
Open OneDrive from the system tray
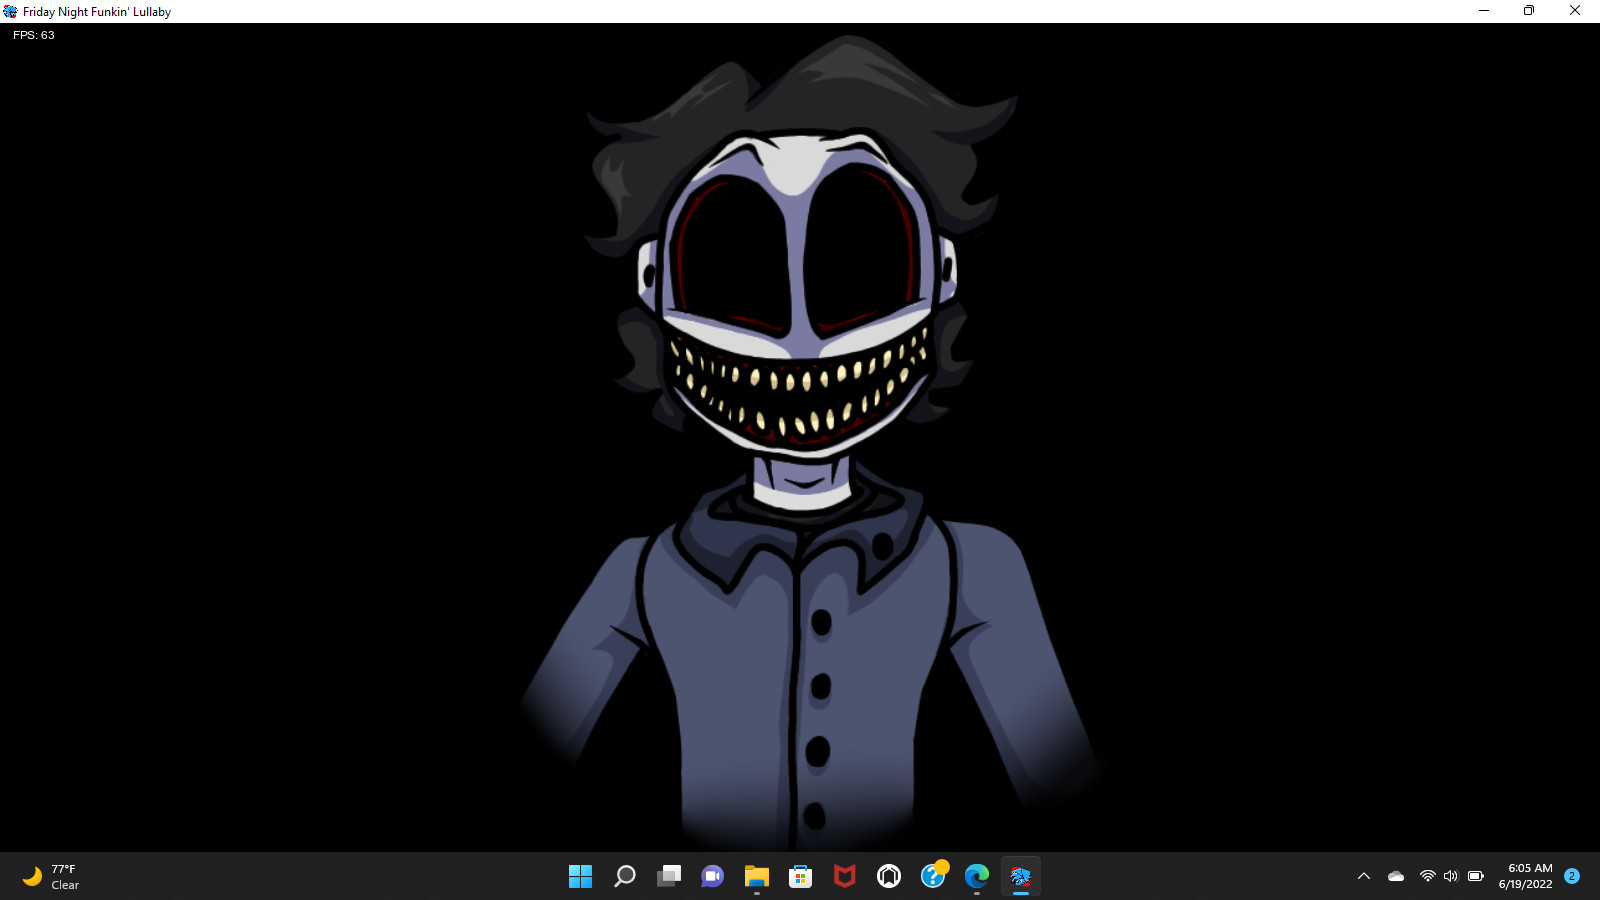point(1395,876)
